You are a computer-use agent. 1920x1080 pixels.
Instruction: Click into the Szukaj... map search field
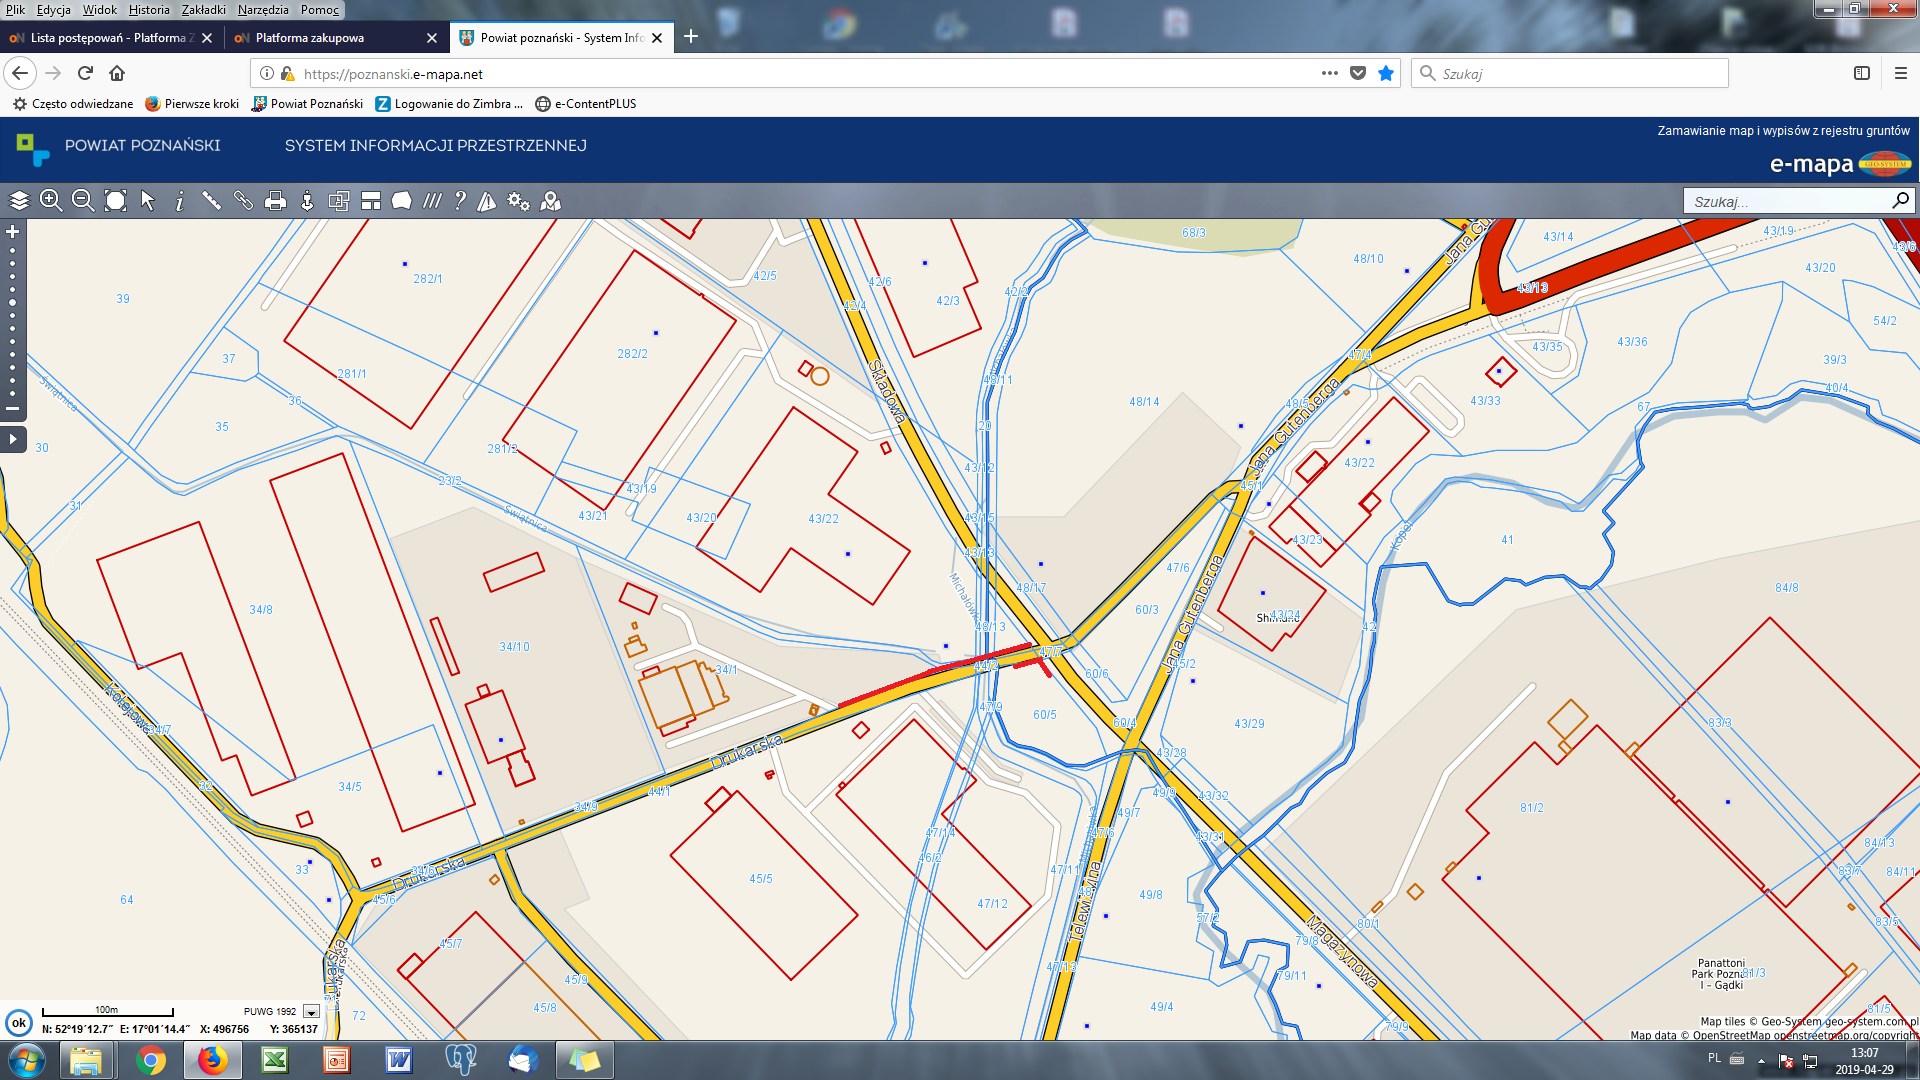tap(1787, 201)
